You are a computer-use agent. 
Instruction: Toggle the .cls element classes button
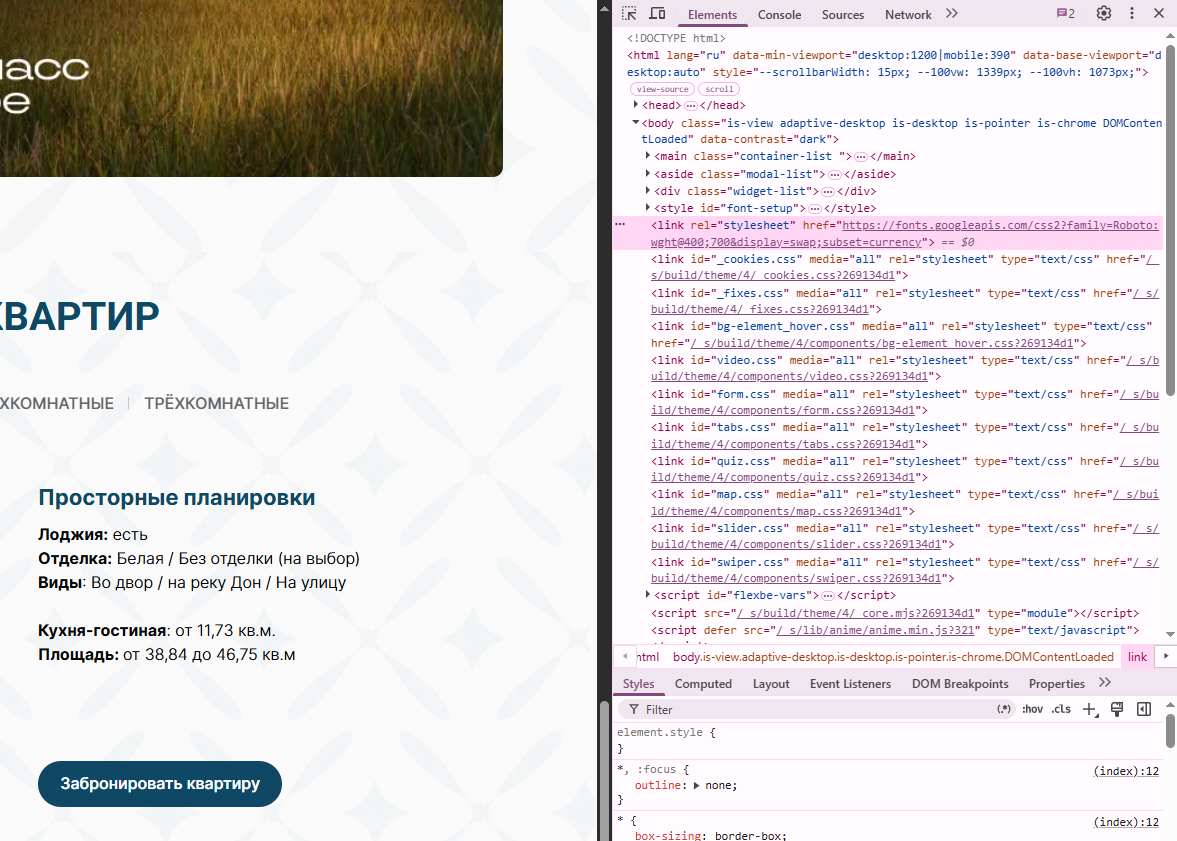pyautogui.click(x=1061, y=709)
